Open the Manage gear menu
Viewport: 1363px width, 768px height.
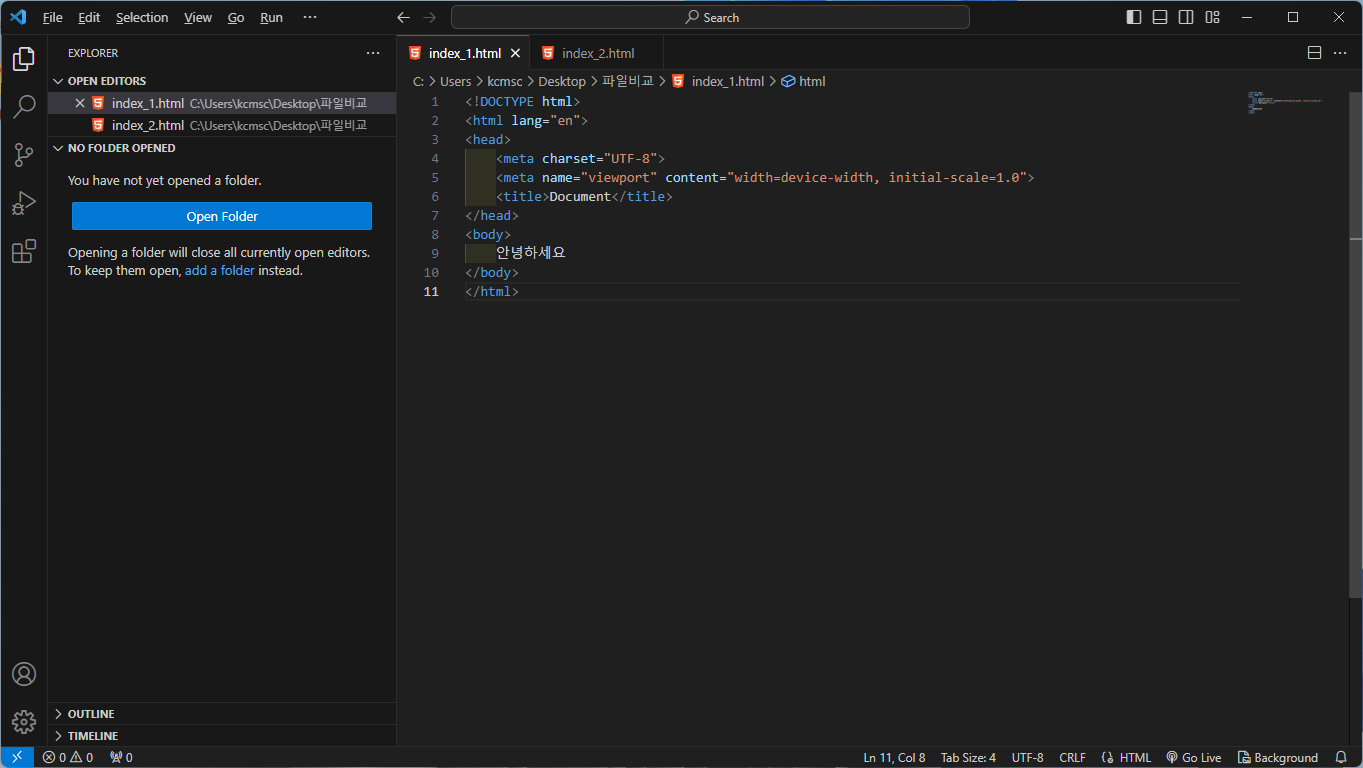[24, 721]
